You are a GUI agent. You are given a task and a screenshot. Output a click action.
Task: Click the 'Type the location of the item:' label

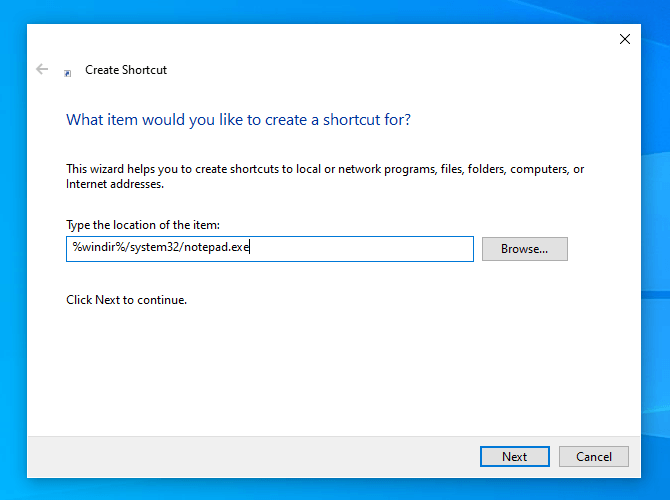coord(143,225)
